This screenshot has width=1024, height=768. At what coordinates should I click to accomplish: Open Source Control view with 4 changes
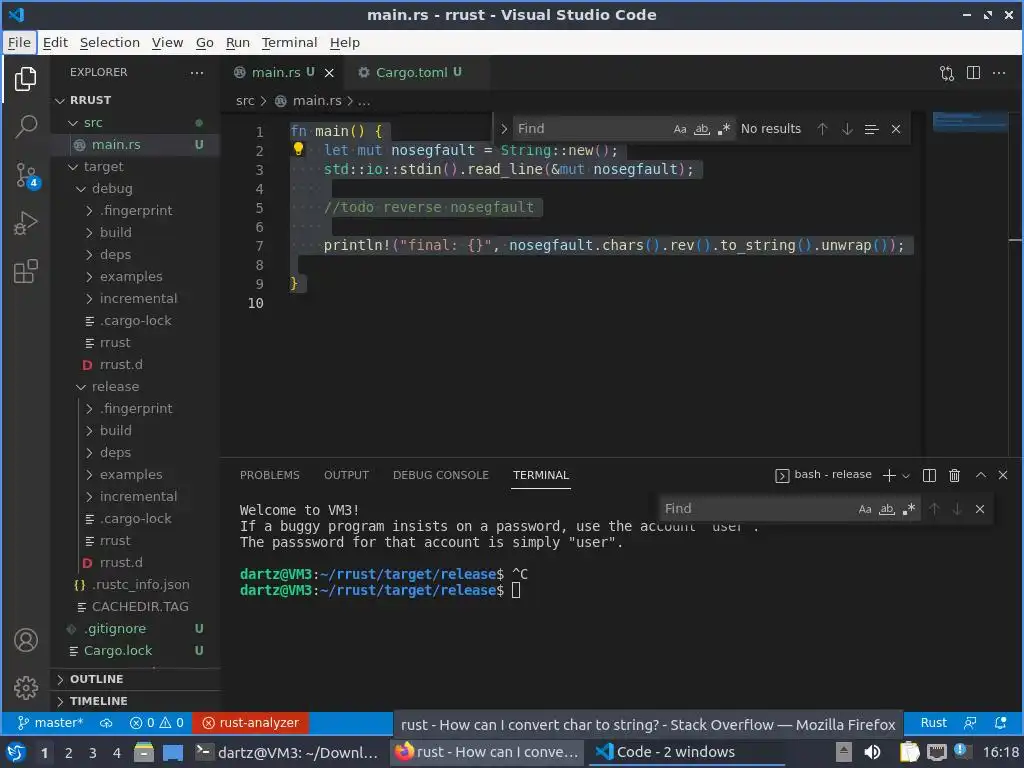pos(26,175)
